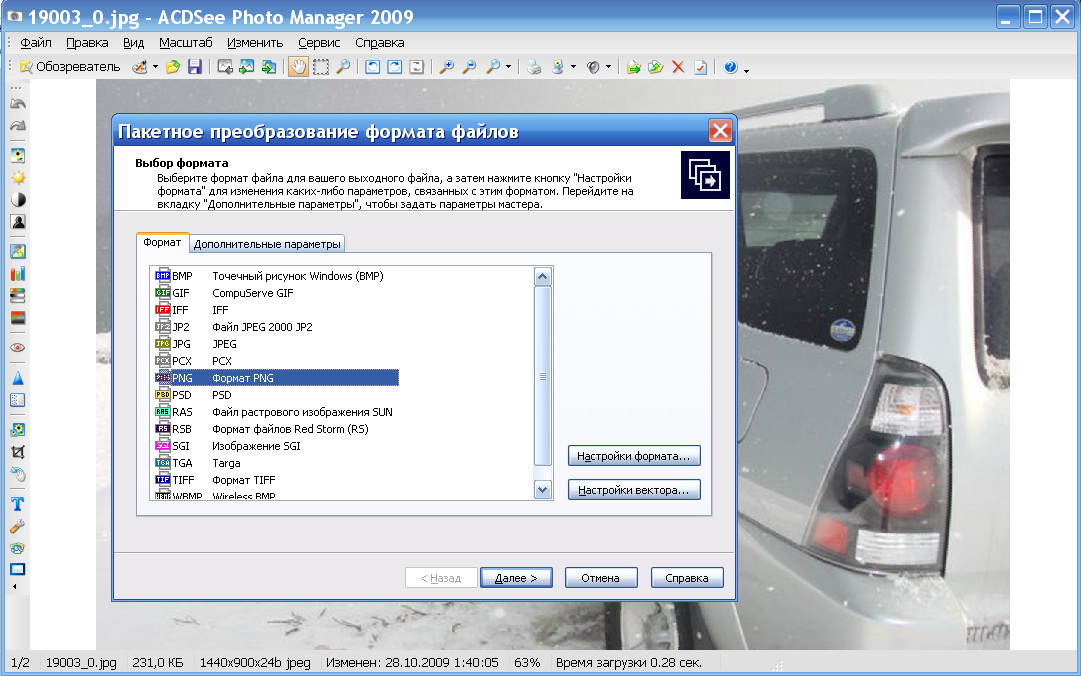Select the hand scroll tool
This screenshot has width=1081, height=676.
click(298, 67)
